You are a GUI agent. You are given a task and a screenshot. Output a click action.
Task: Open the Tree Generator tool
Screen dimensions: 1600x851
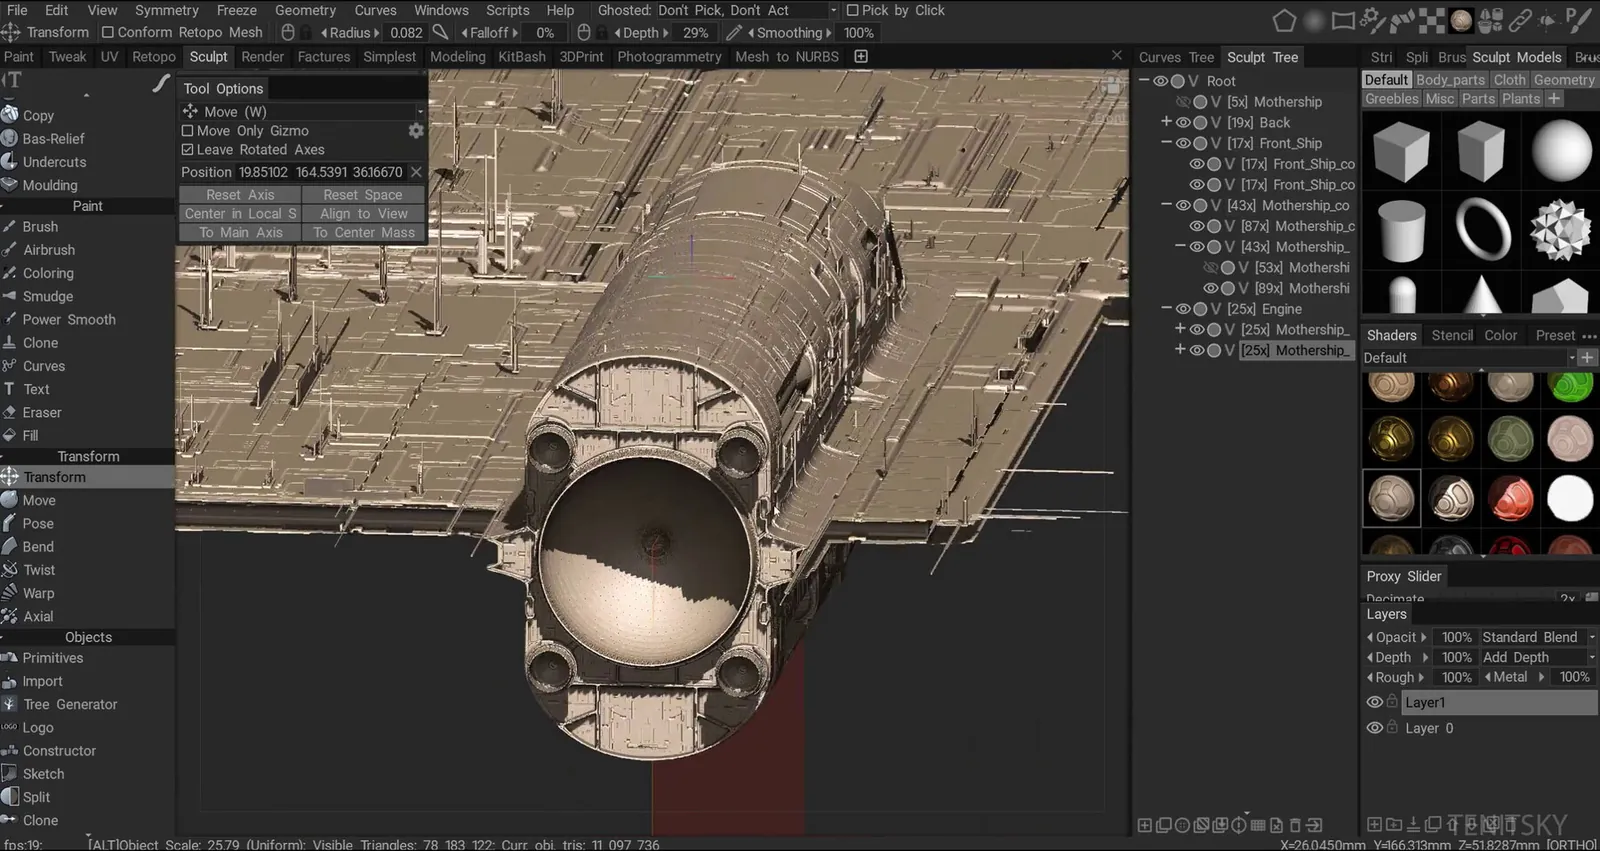coord(70,705)
